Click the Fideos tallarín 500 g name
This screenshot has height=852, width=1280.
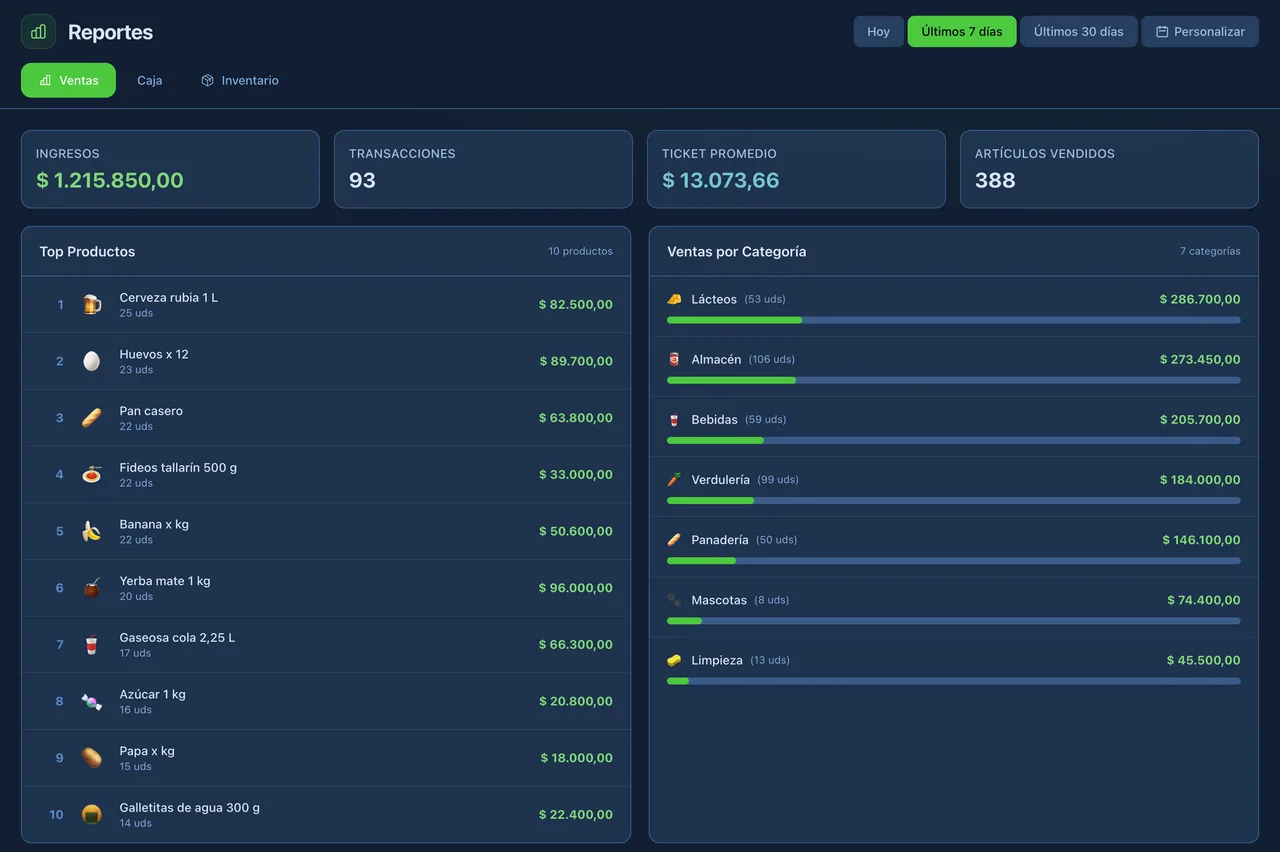pos(178,467)
